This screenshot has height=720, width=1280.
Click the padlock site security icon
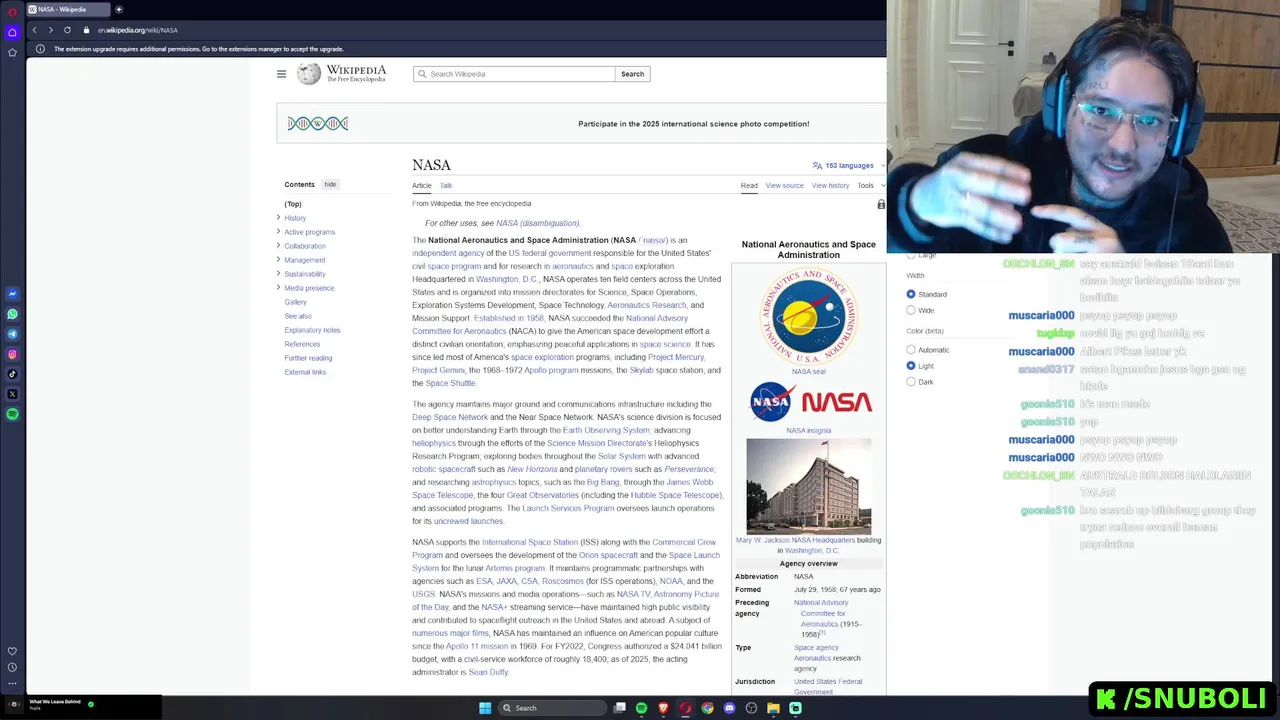click(x=86, y=30)
